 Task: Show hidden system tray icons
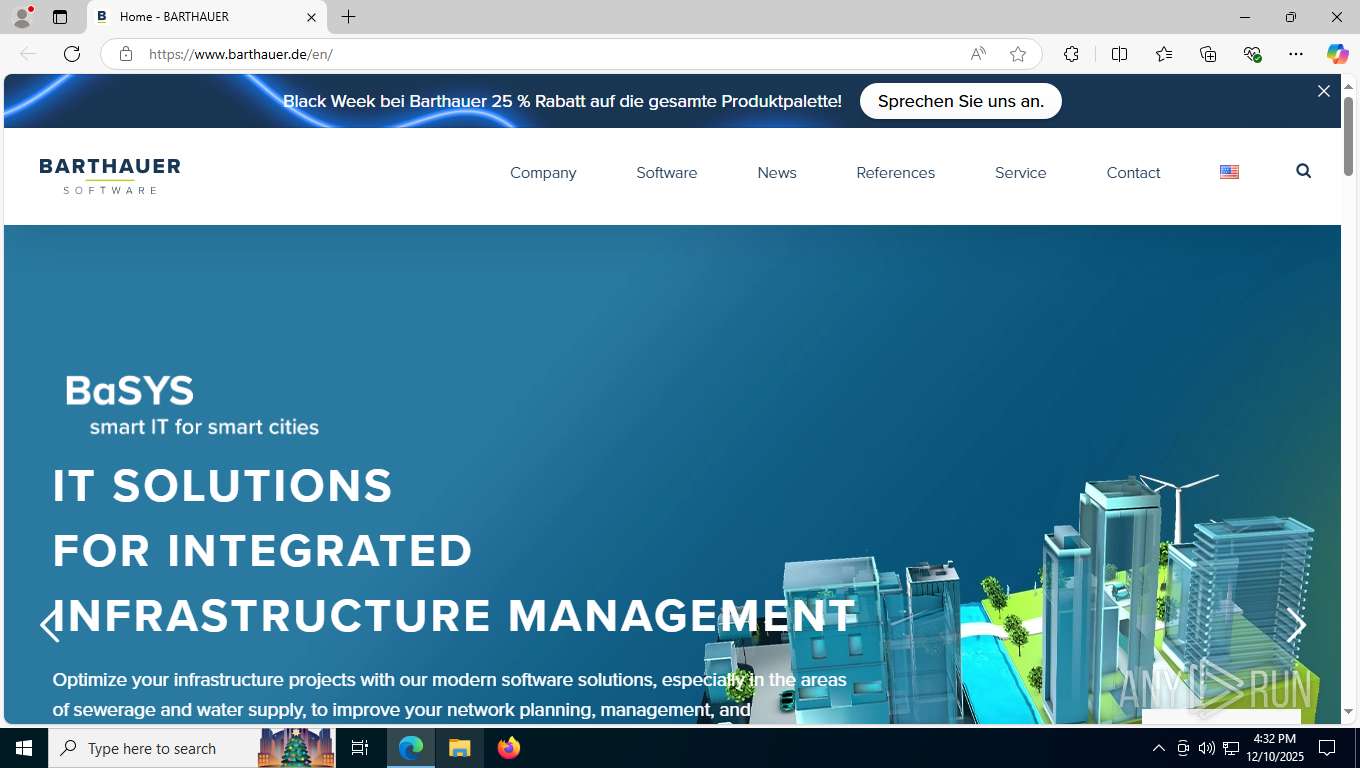pyautogui.click(x=1159, y=748)
